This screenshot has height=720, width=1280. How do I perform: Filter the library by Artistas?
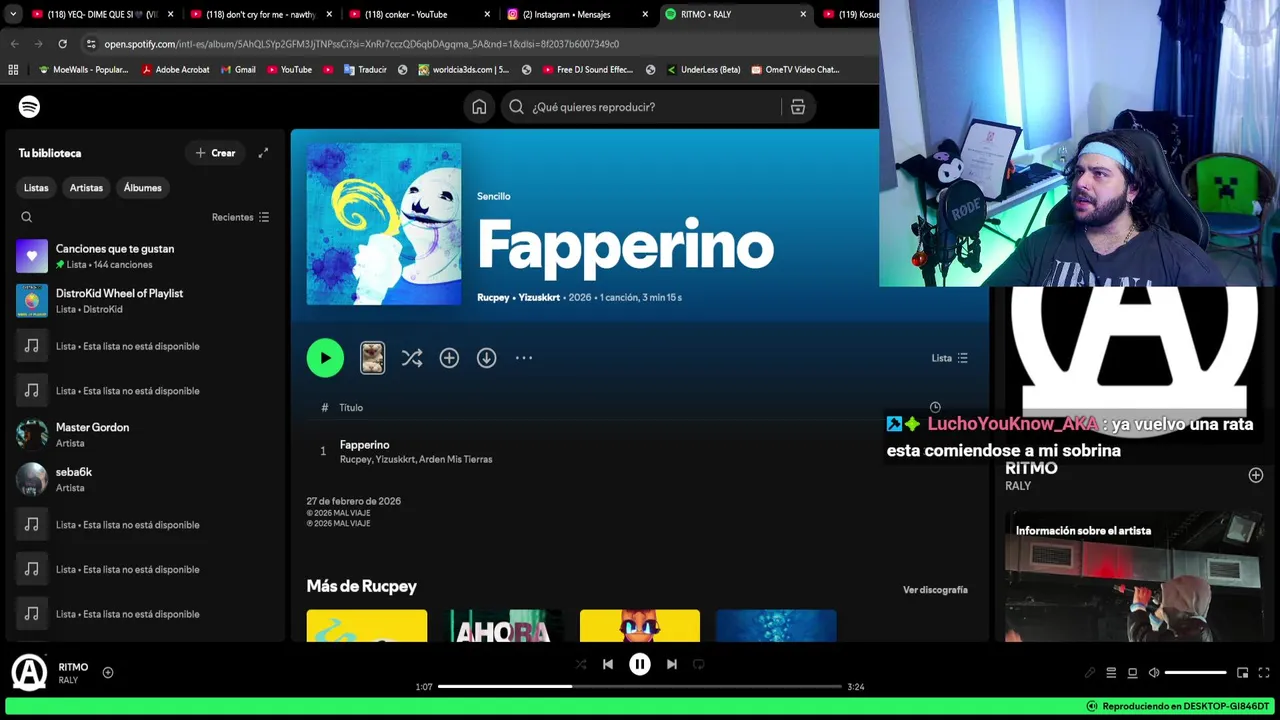coord(86,188)
